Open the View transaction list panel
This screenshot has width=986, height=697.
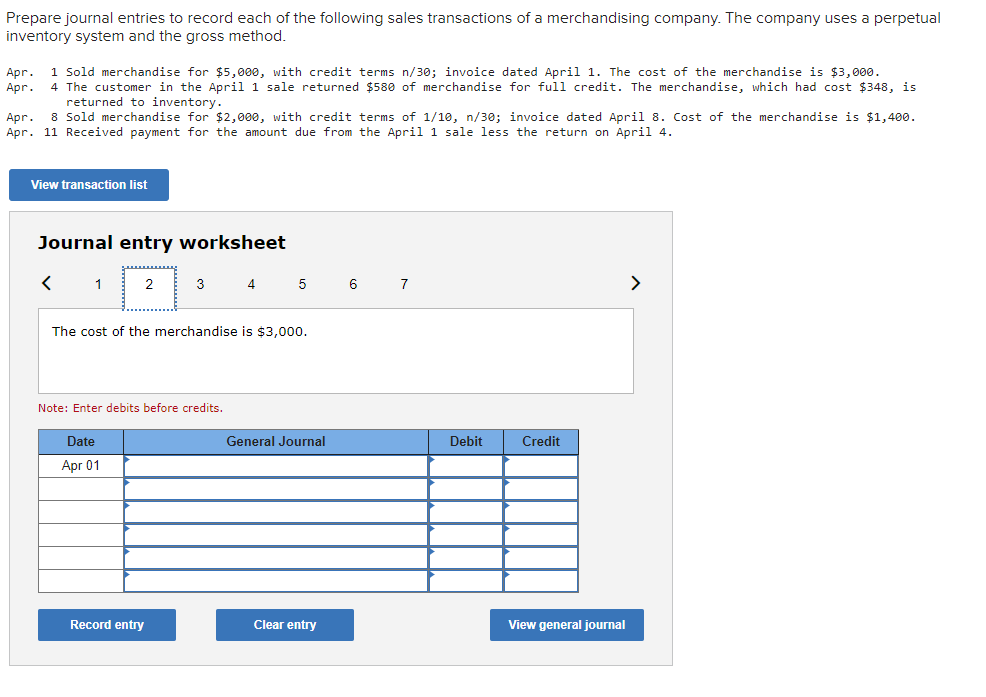88,185
